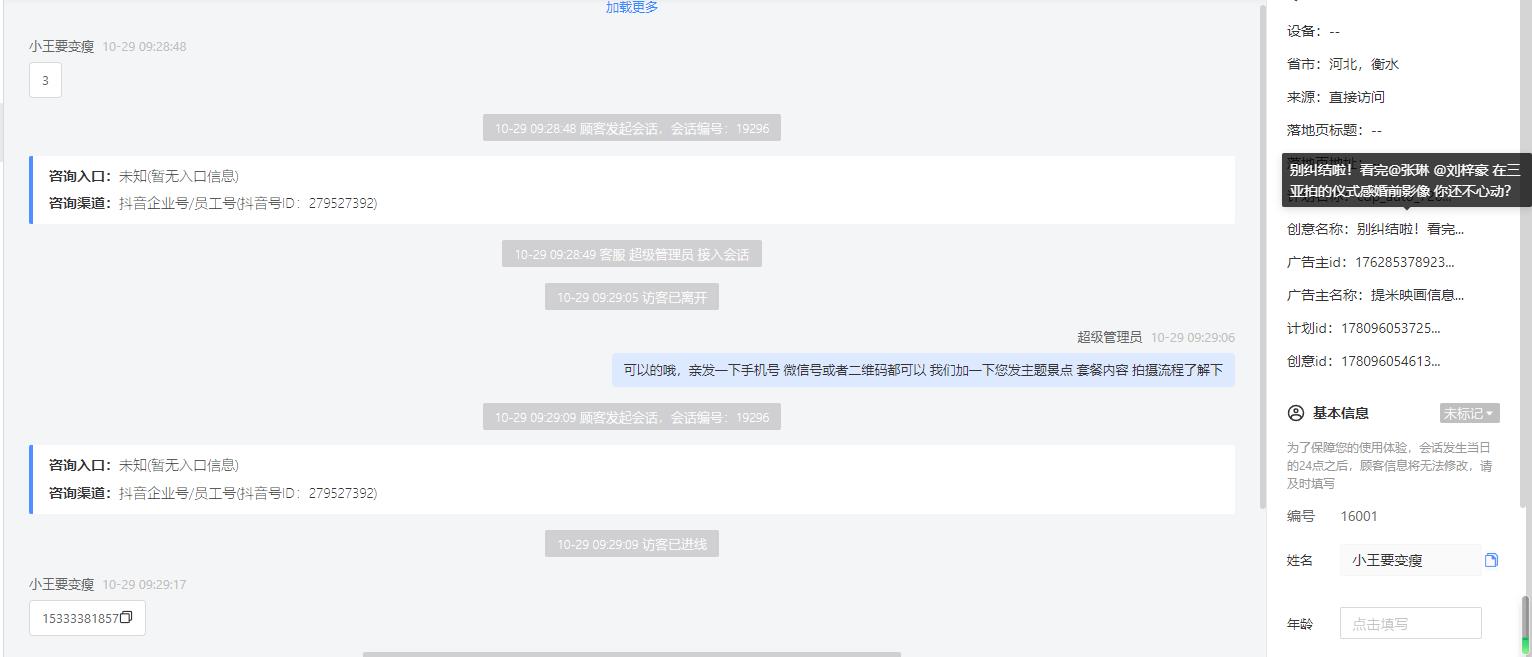This screenshot has height=657, width=1532.
Task: Copy the phone number 15333381857 icon
Action: 126,618
